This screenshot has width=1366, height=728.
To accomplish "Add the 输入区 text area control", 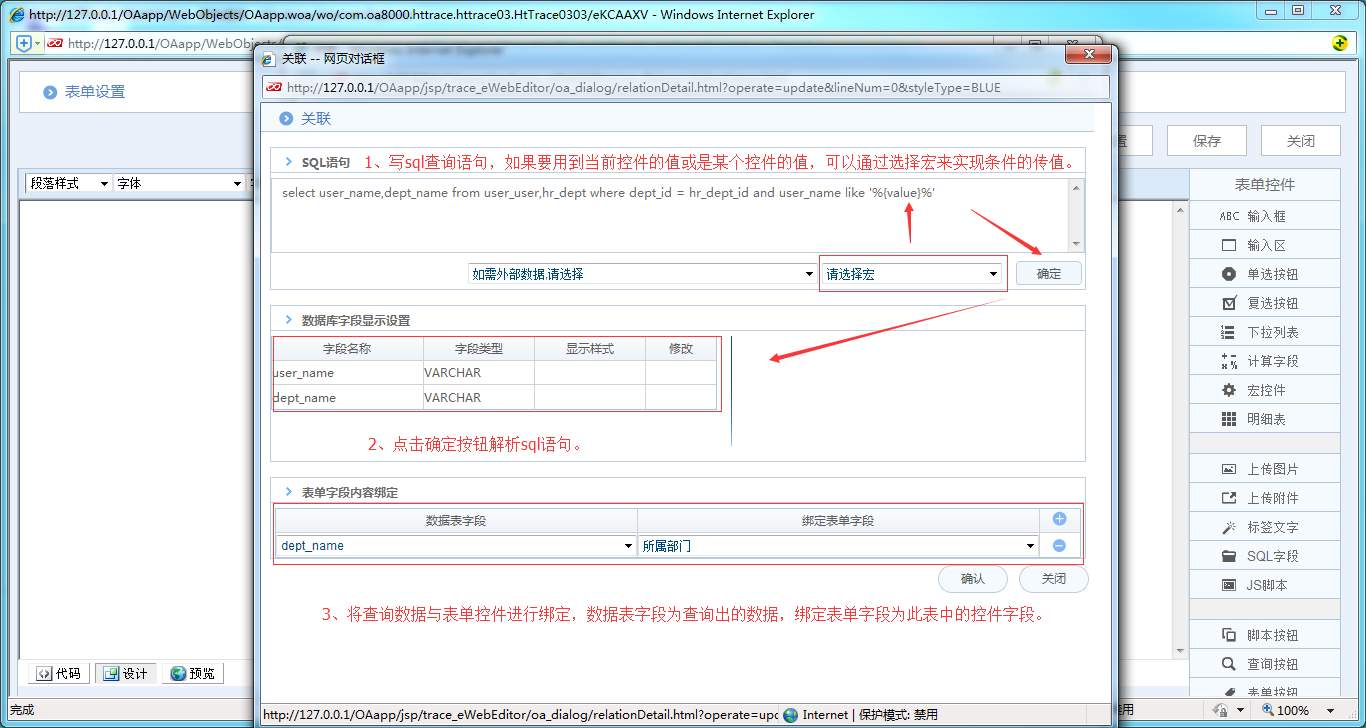I will click(x=1265, y=245).
